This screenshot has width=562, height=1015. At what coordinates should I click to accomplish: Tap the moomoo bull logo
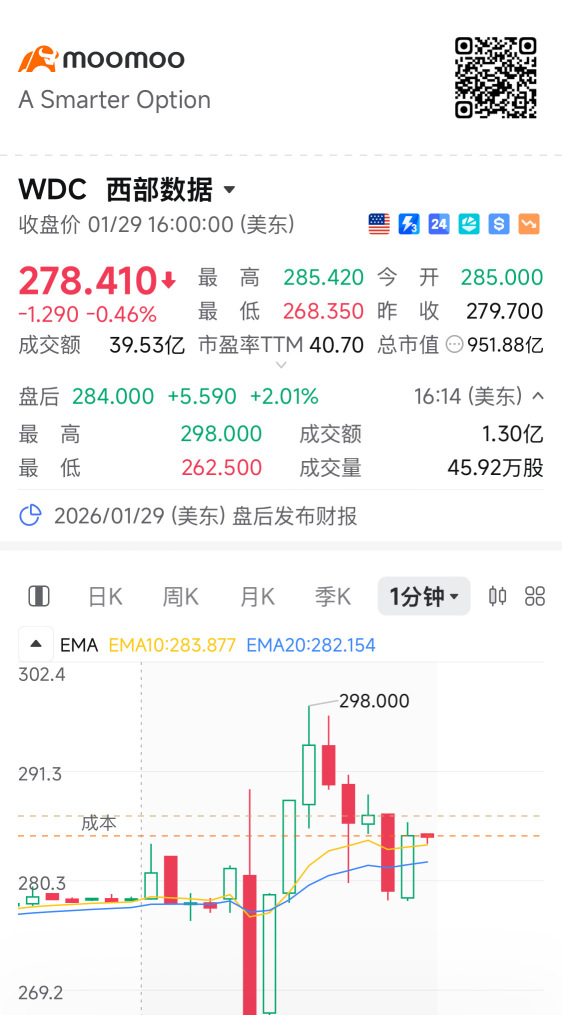pos(38,59)
